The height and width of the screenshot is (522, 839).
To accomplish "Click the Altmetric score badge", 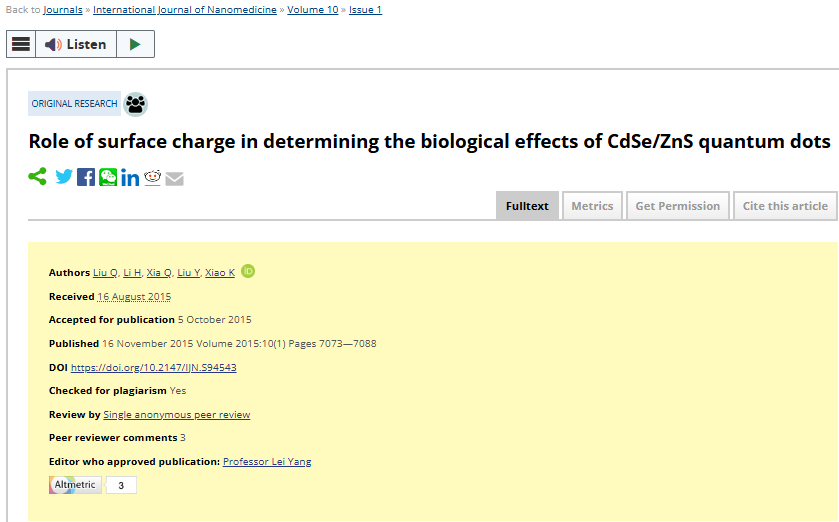I will (93, 485).
